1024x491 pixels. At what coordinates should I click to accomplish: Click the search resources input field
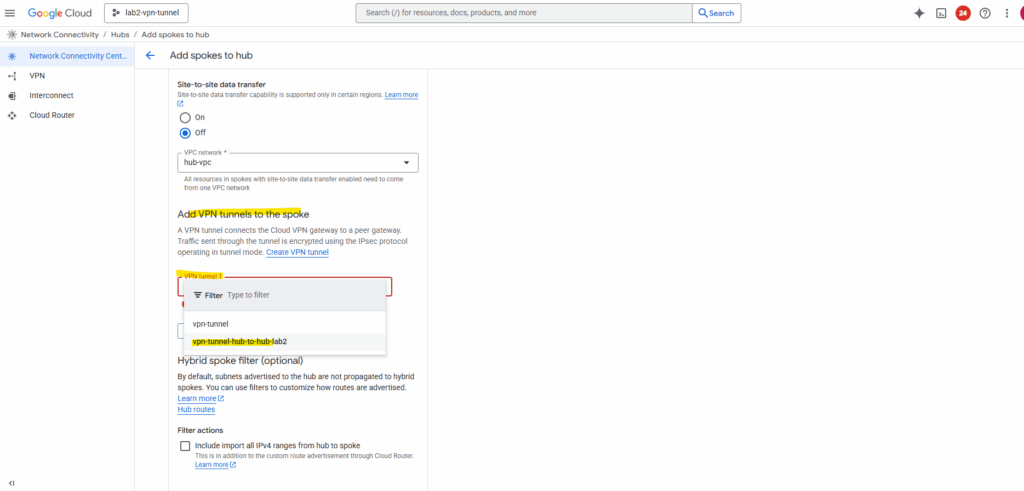tap(524, 13)
